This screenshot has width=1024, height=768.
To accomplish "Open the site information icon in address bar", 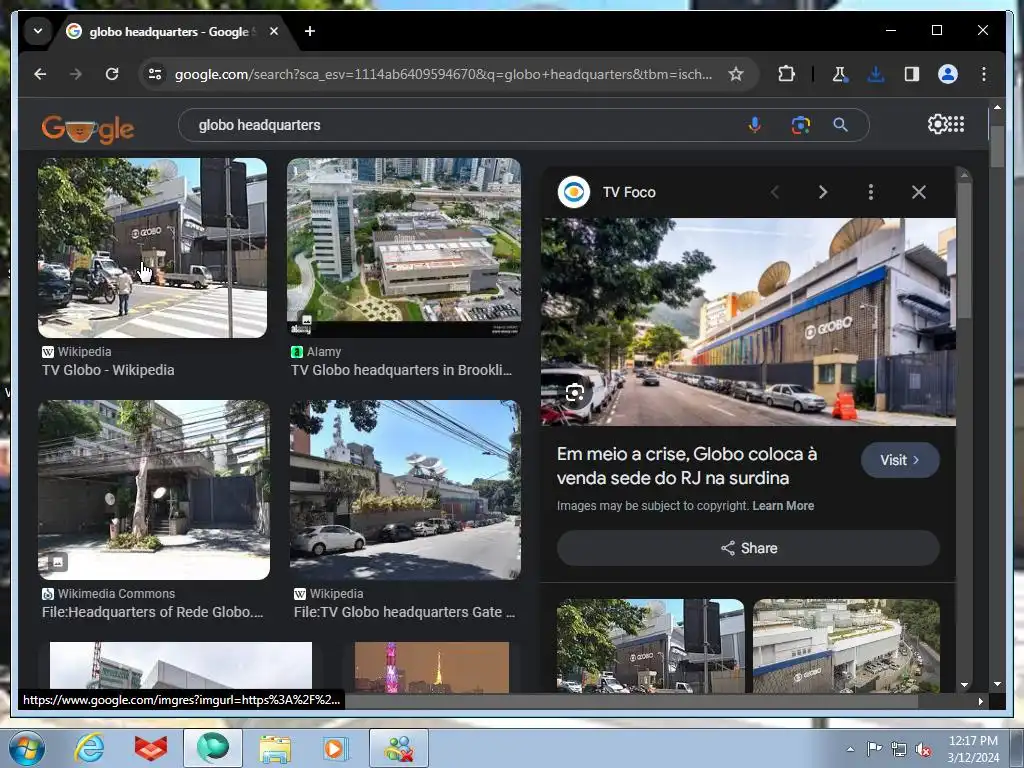I will [x=155, y=74].
